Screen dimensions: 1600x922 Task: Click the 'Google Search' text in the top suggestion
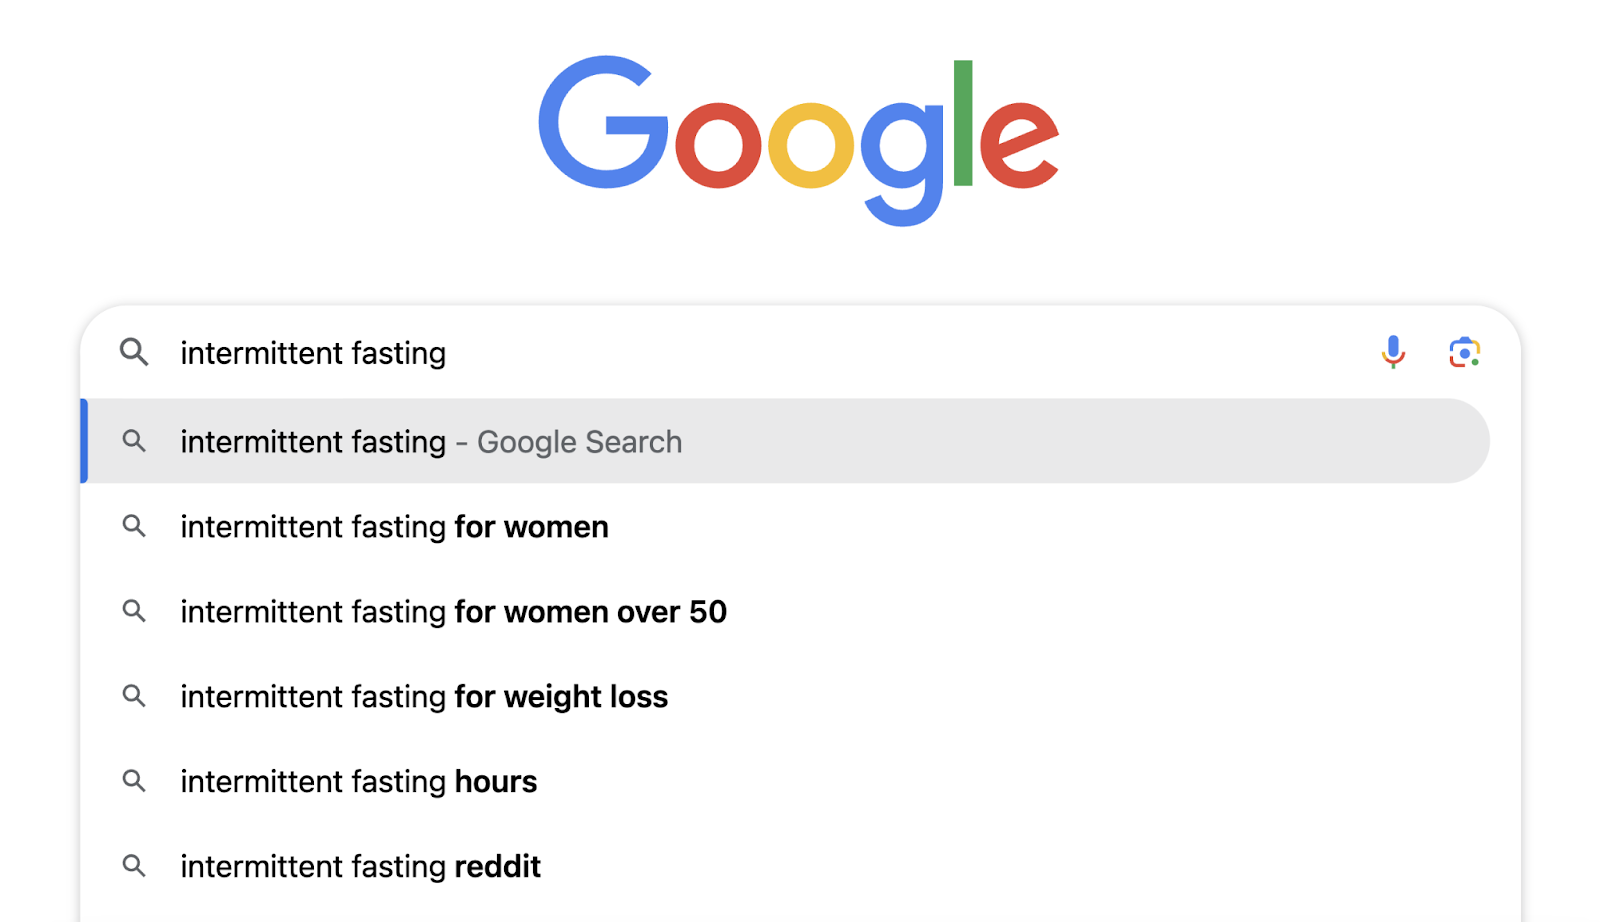point(578,441)
